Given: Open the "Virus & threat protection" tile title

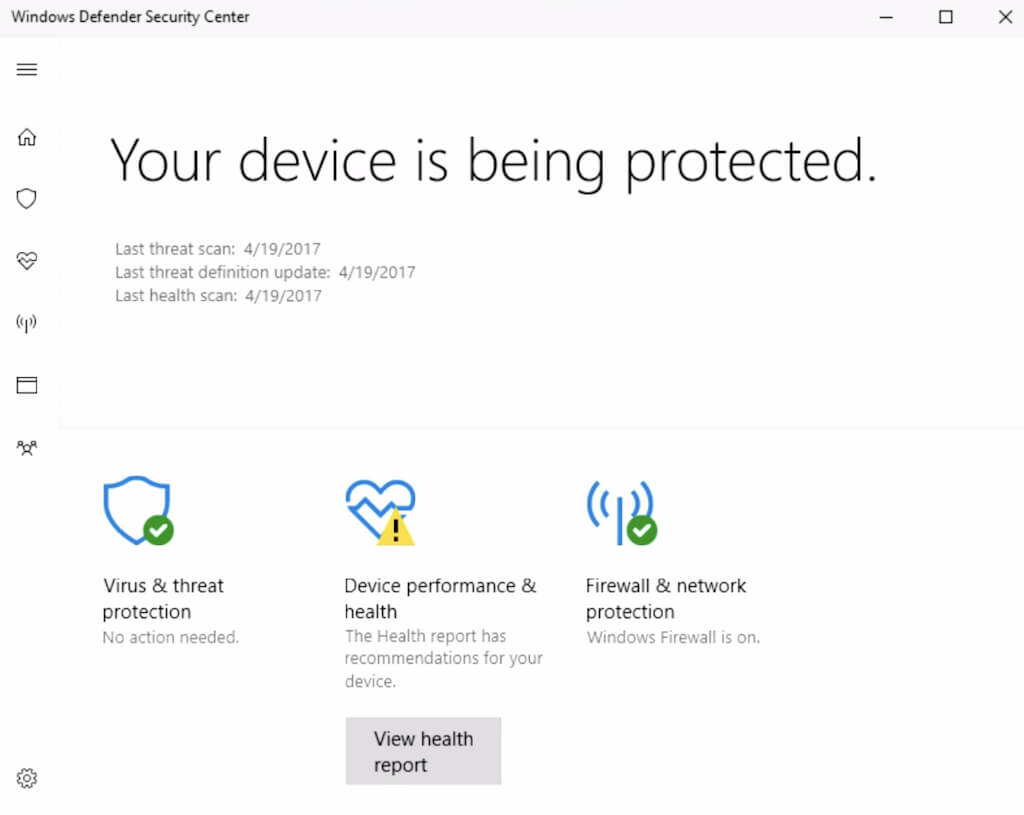Looking at the screenshot, I should pyautogui.click(x=163, y=598).
